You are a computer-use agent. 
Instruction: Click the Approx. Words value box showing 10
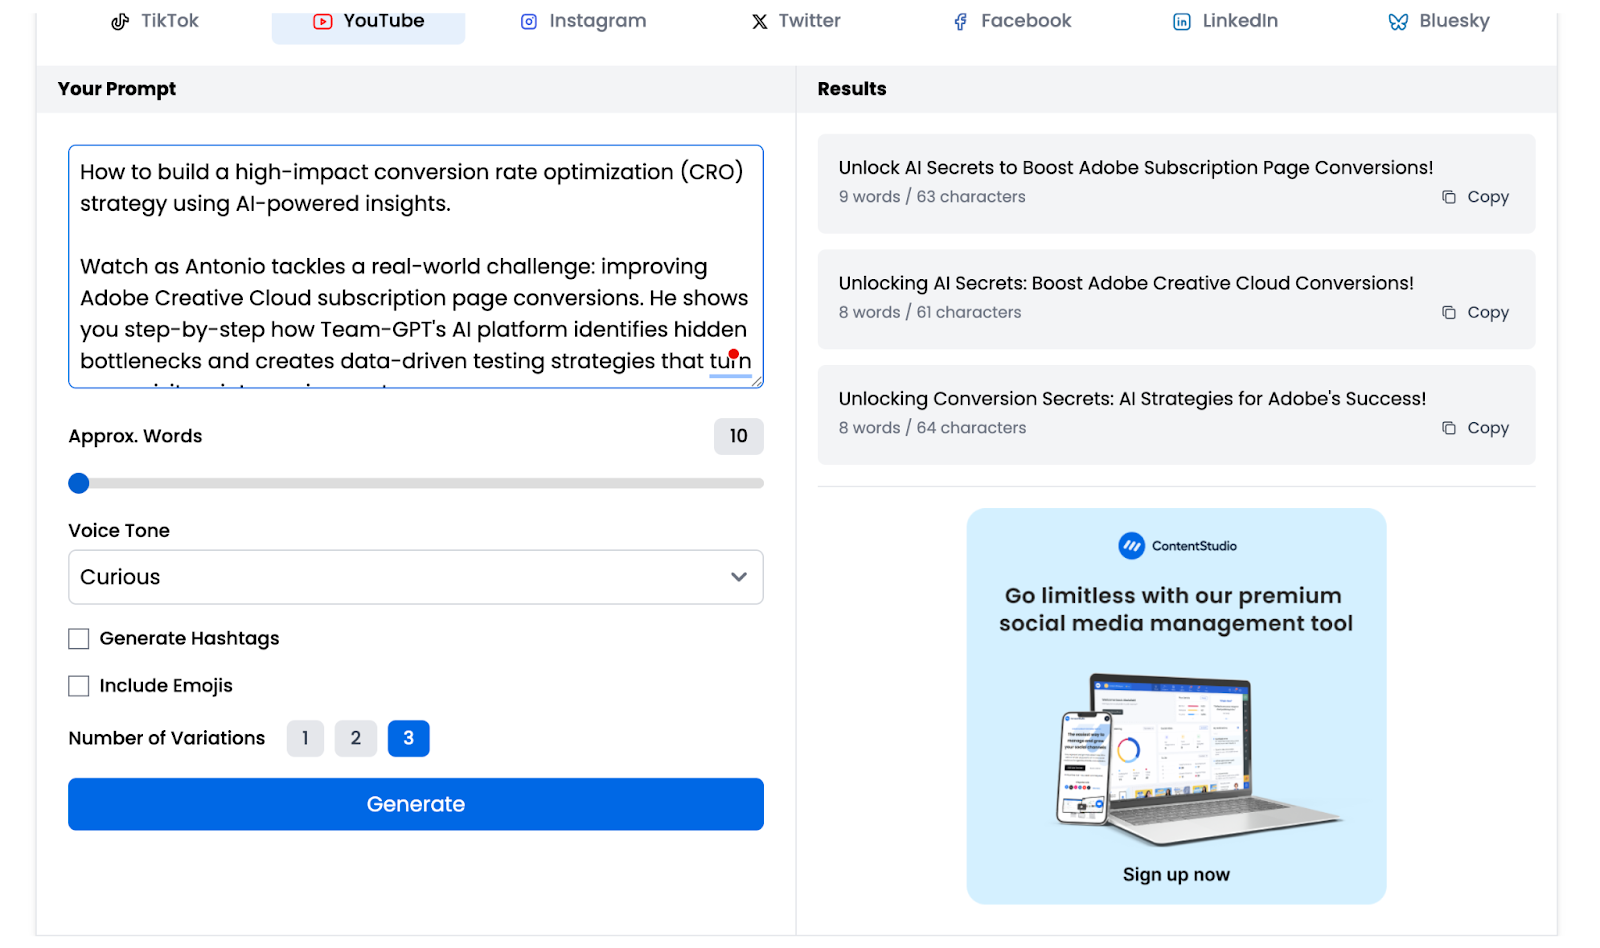click(738, 436)
